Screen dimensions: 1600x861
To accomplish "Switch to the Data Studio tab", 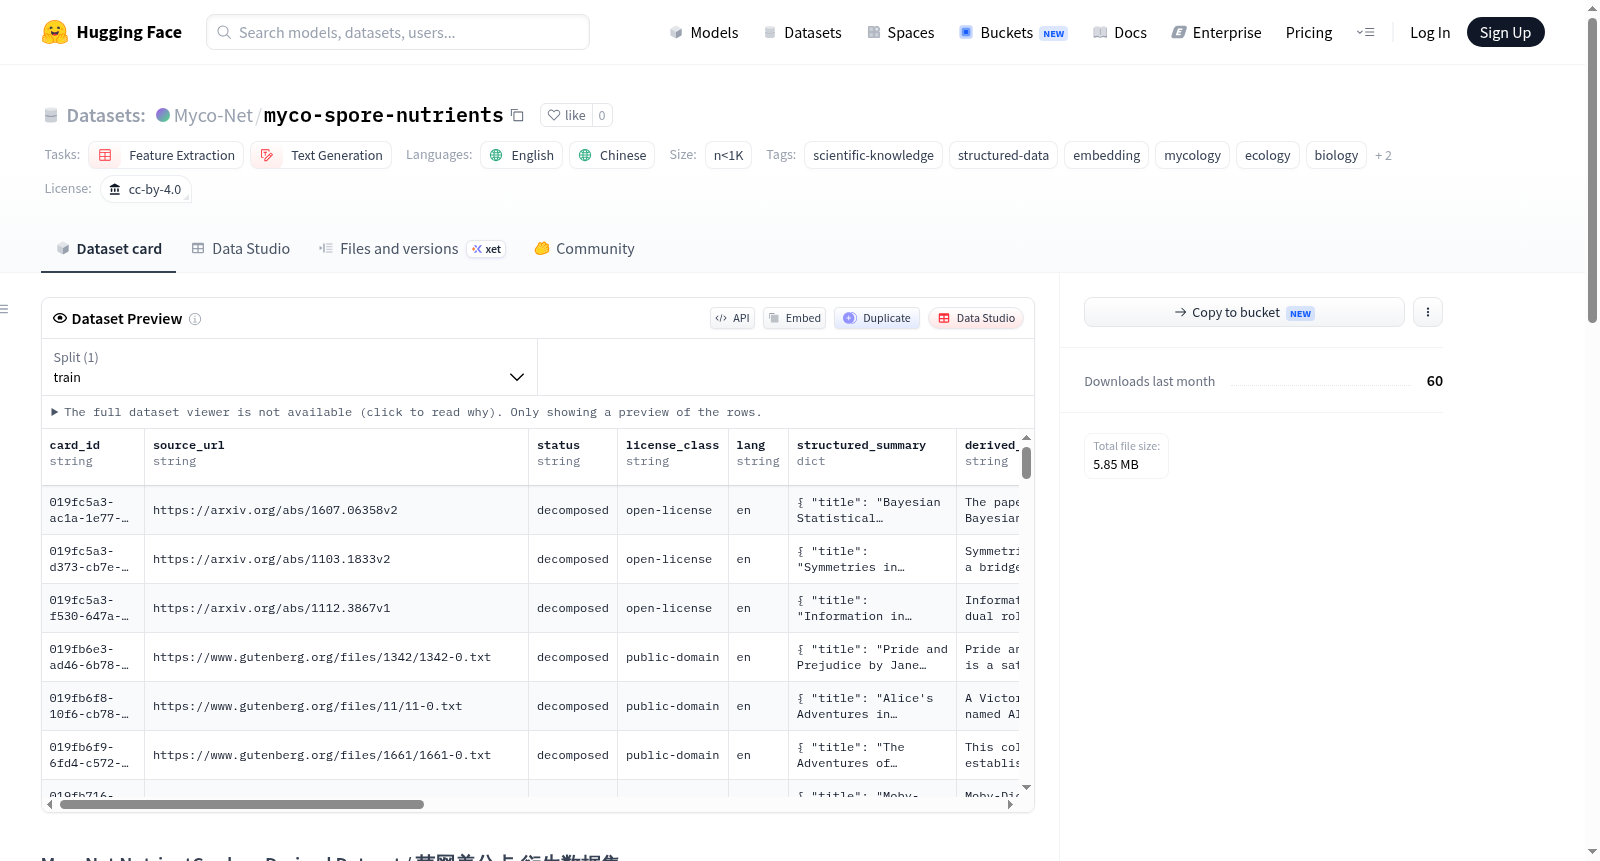I will coord(240,249).
